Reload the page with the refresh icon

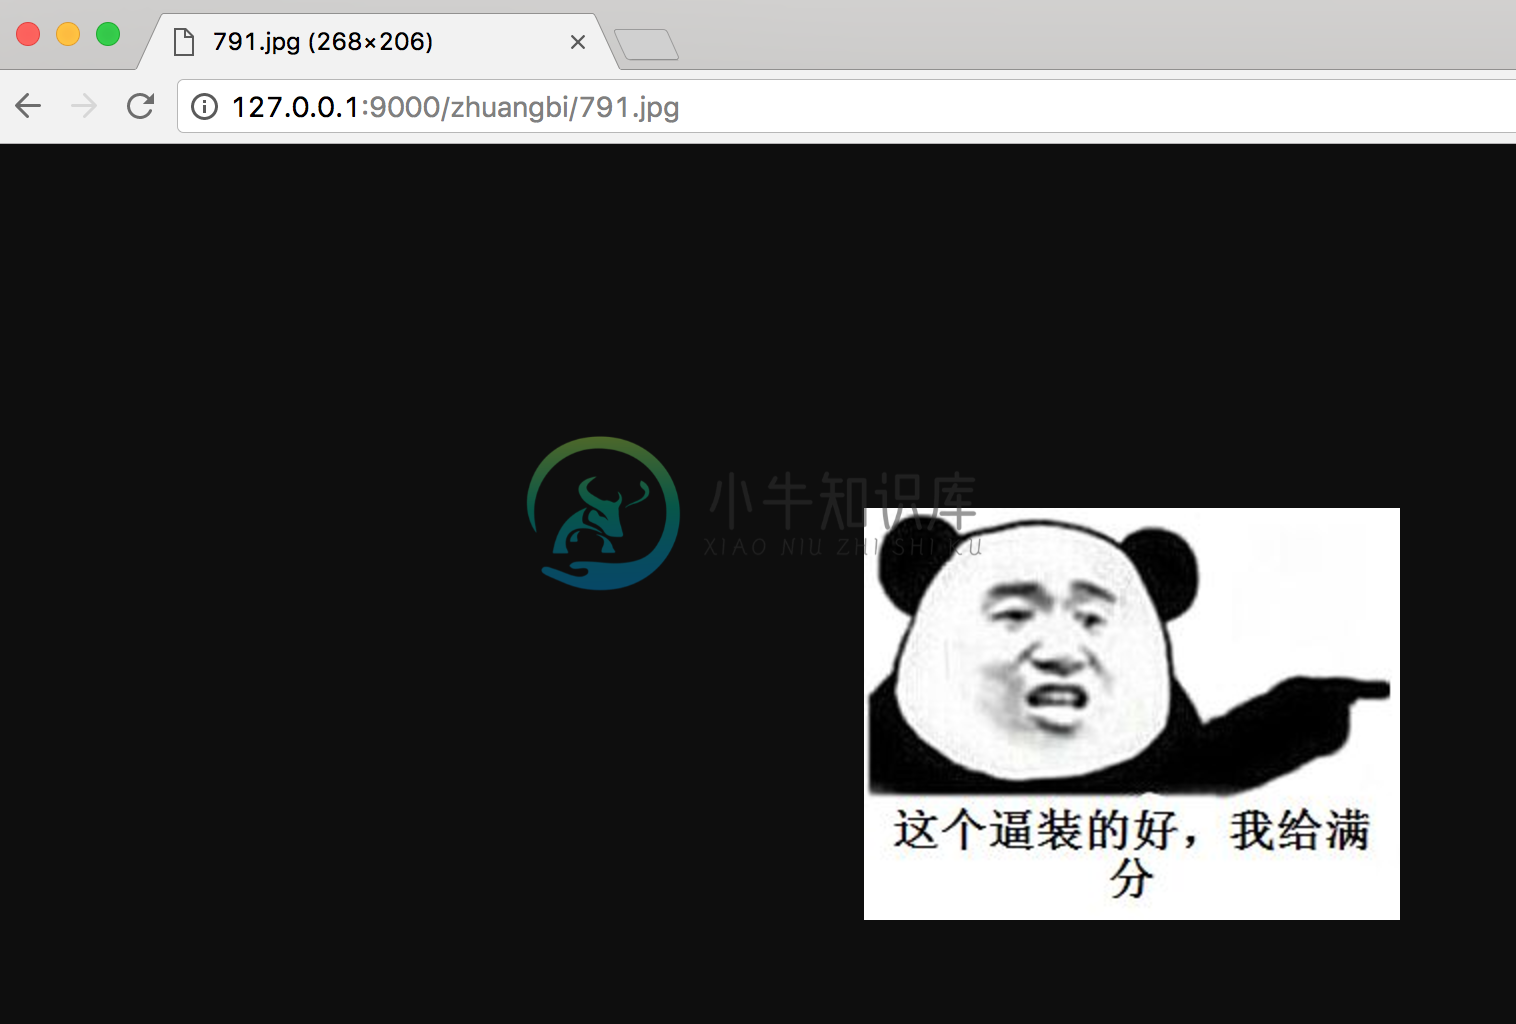140,106
